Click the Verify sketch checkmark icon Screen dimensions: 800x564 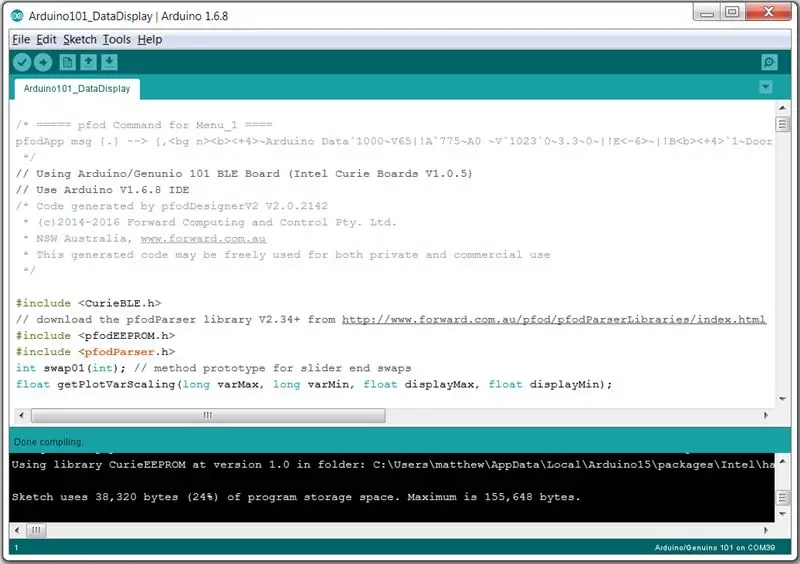[22, 62]
